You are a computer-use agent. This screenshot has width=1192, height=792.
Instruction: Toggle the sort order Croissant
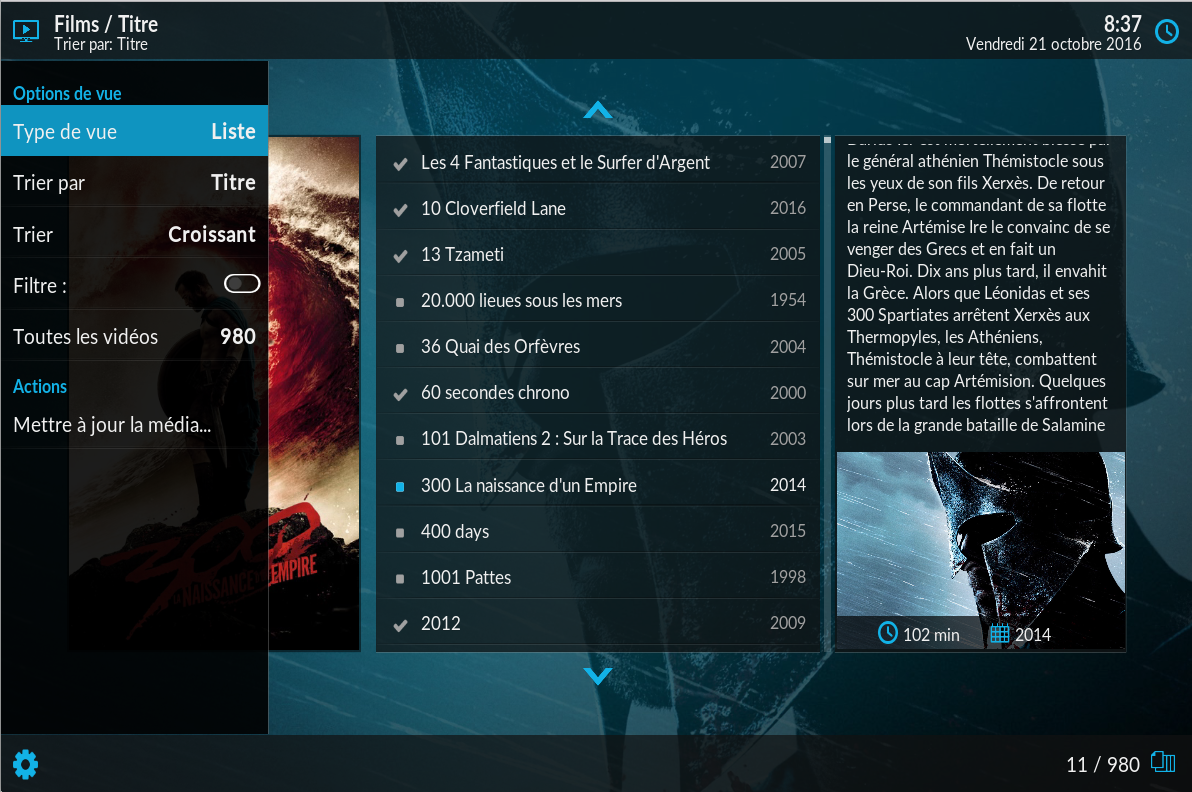pyautogui.click(x=134, y=234)
